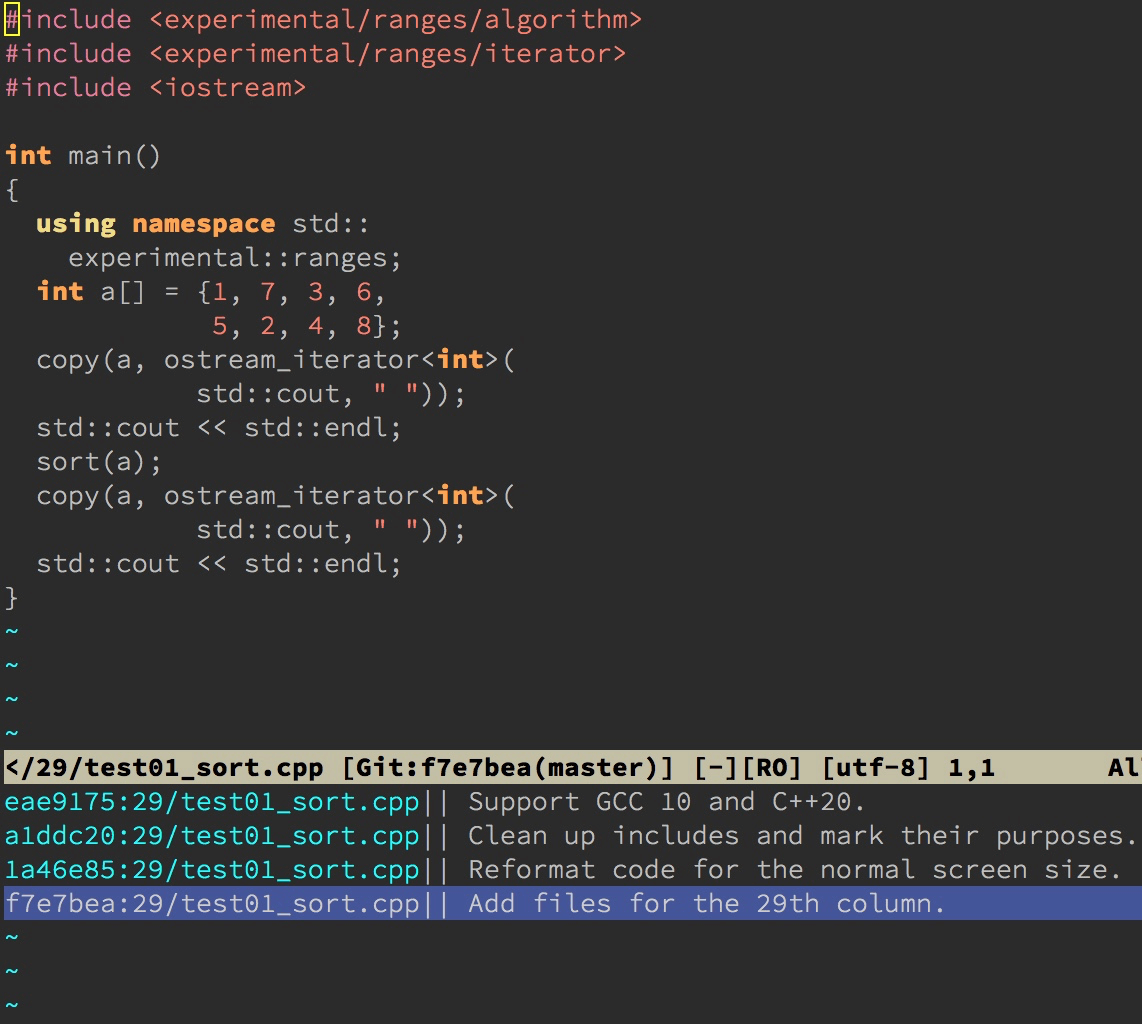Screen dimensions: 1142x1024
Task: Click highlighted commit f7e7bea entry
Action: coord(211,904)
